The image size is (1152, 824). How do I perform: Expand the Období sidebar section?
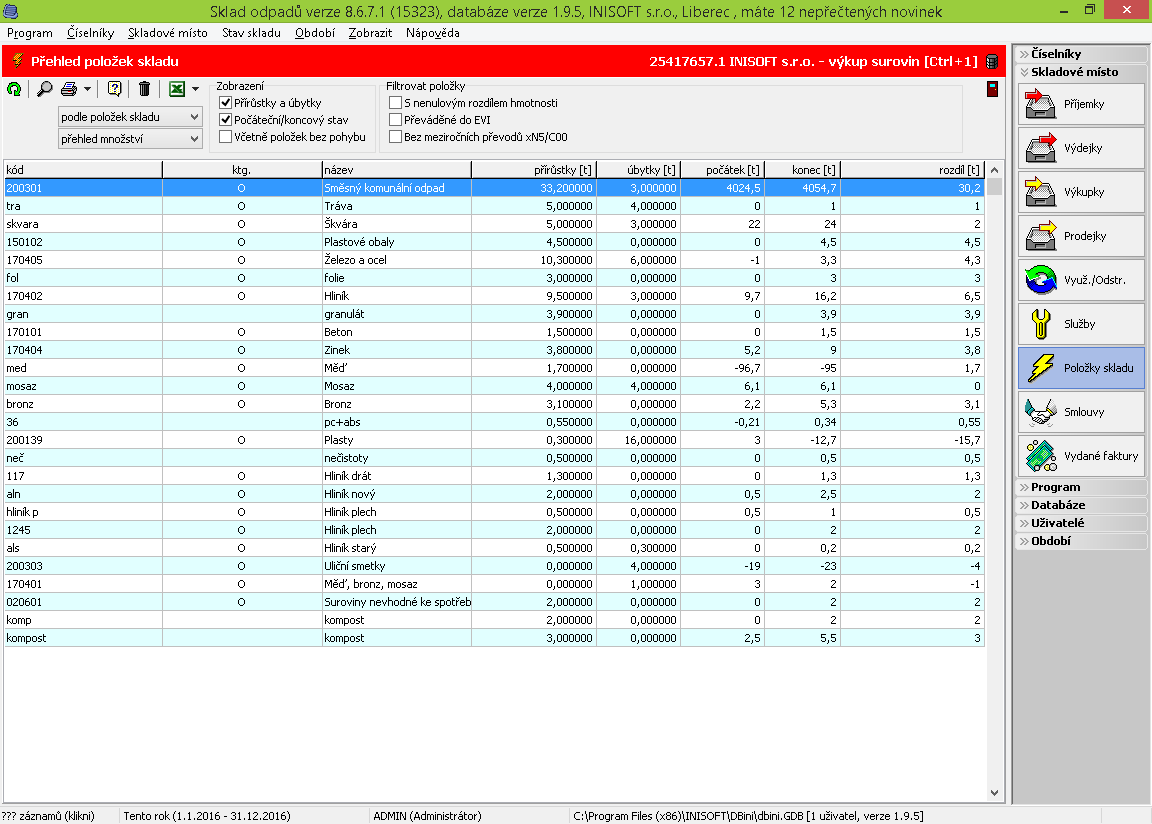click(x=1081, y=541)
